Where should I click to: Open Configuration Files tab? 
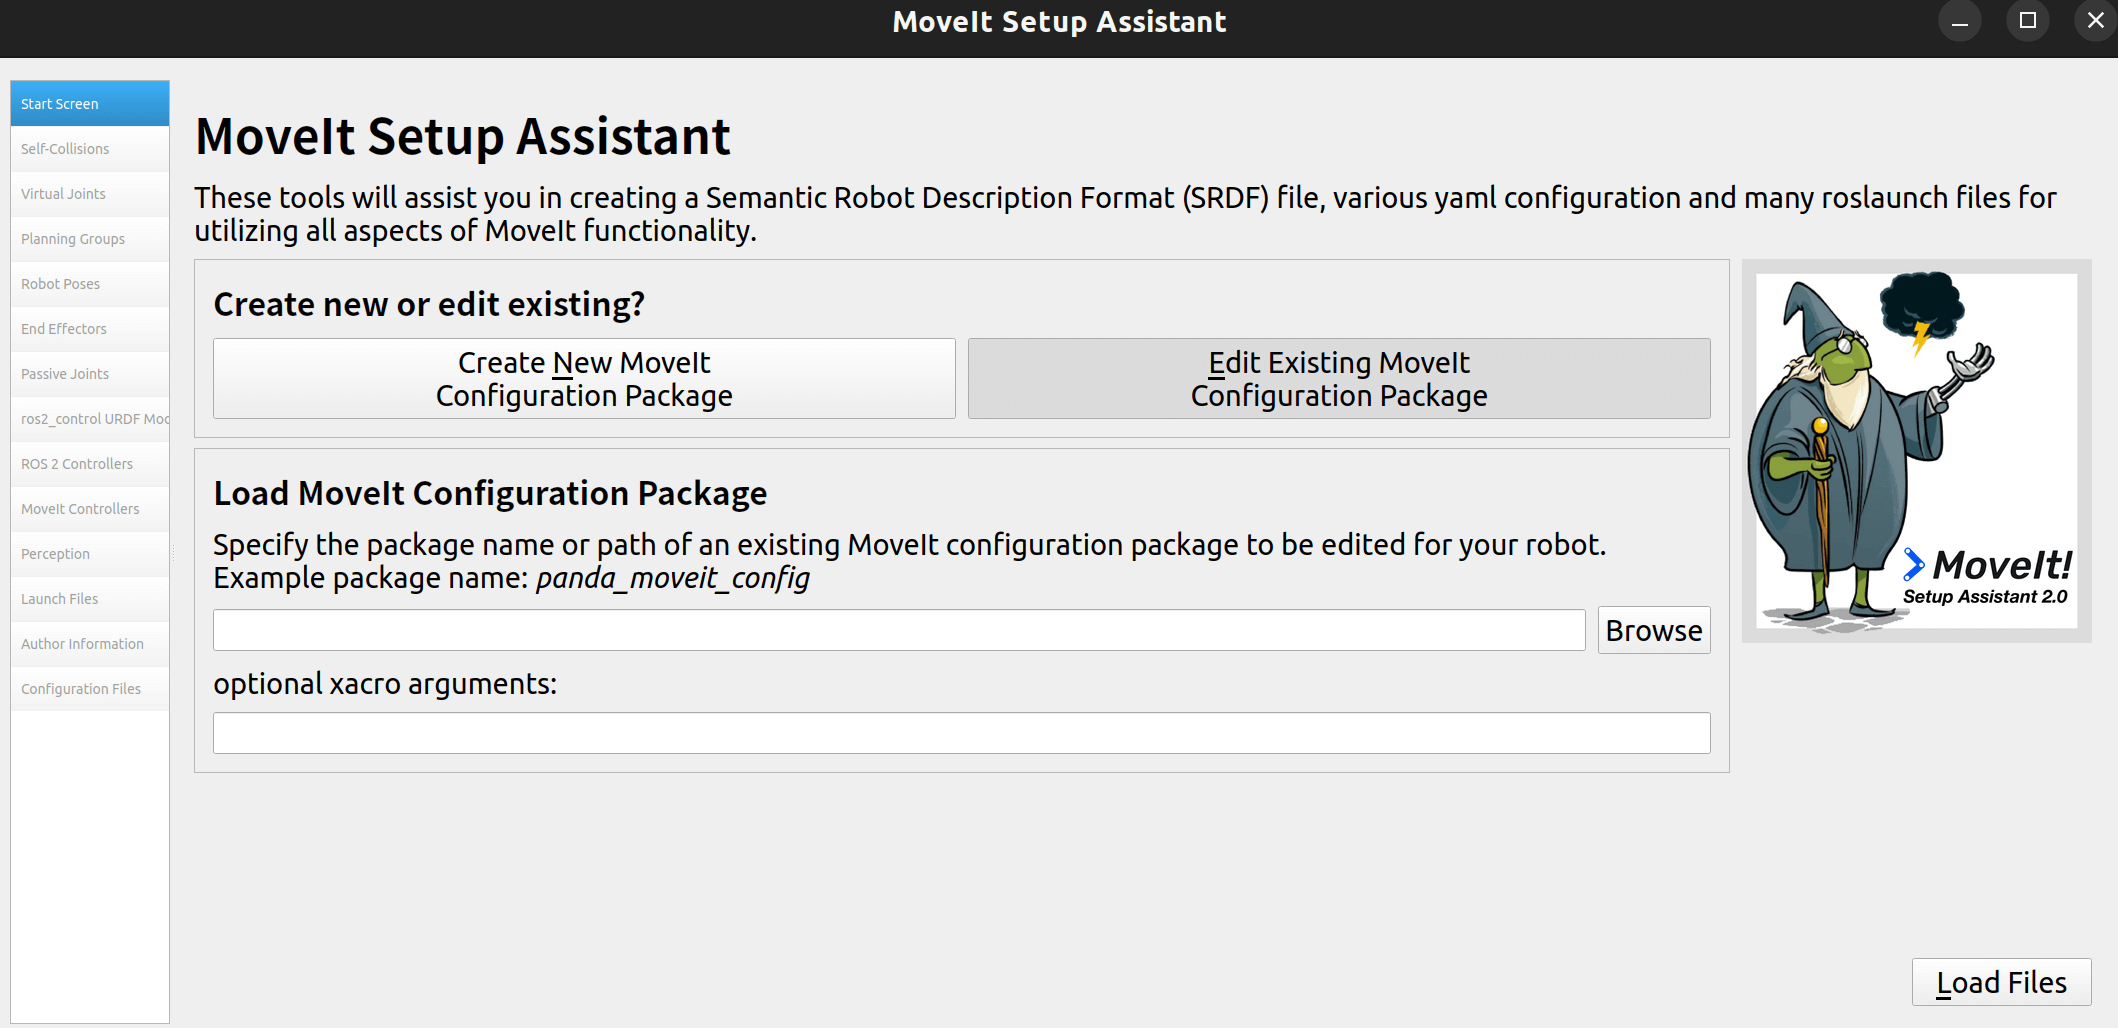tap(89, 689)
